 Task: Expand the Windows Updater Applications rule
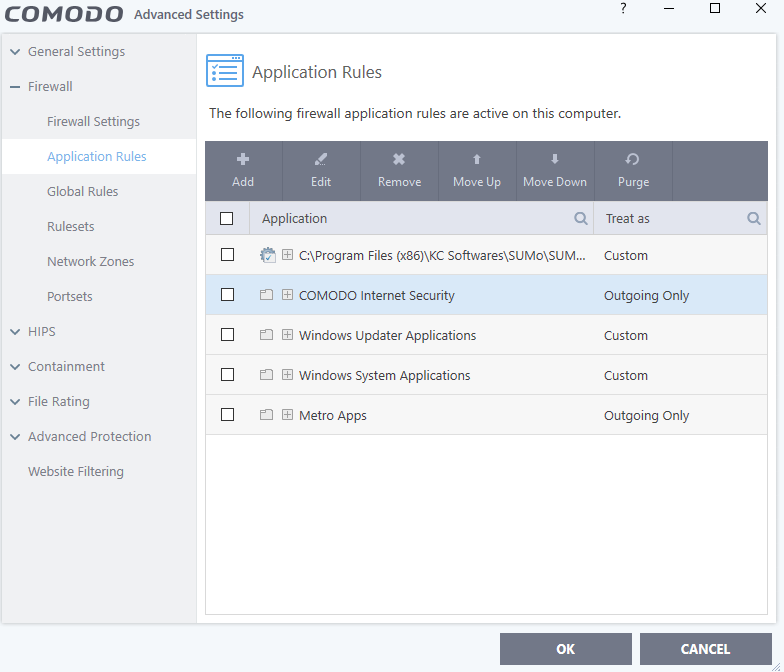tap(287, 335)
